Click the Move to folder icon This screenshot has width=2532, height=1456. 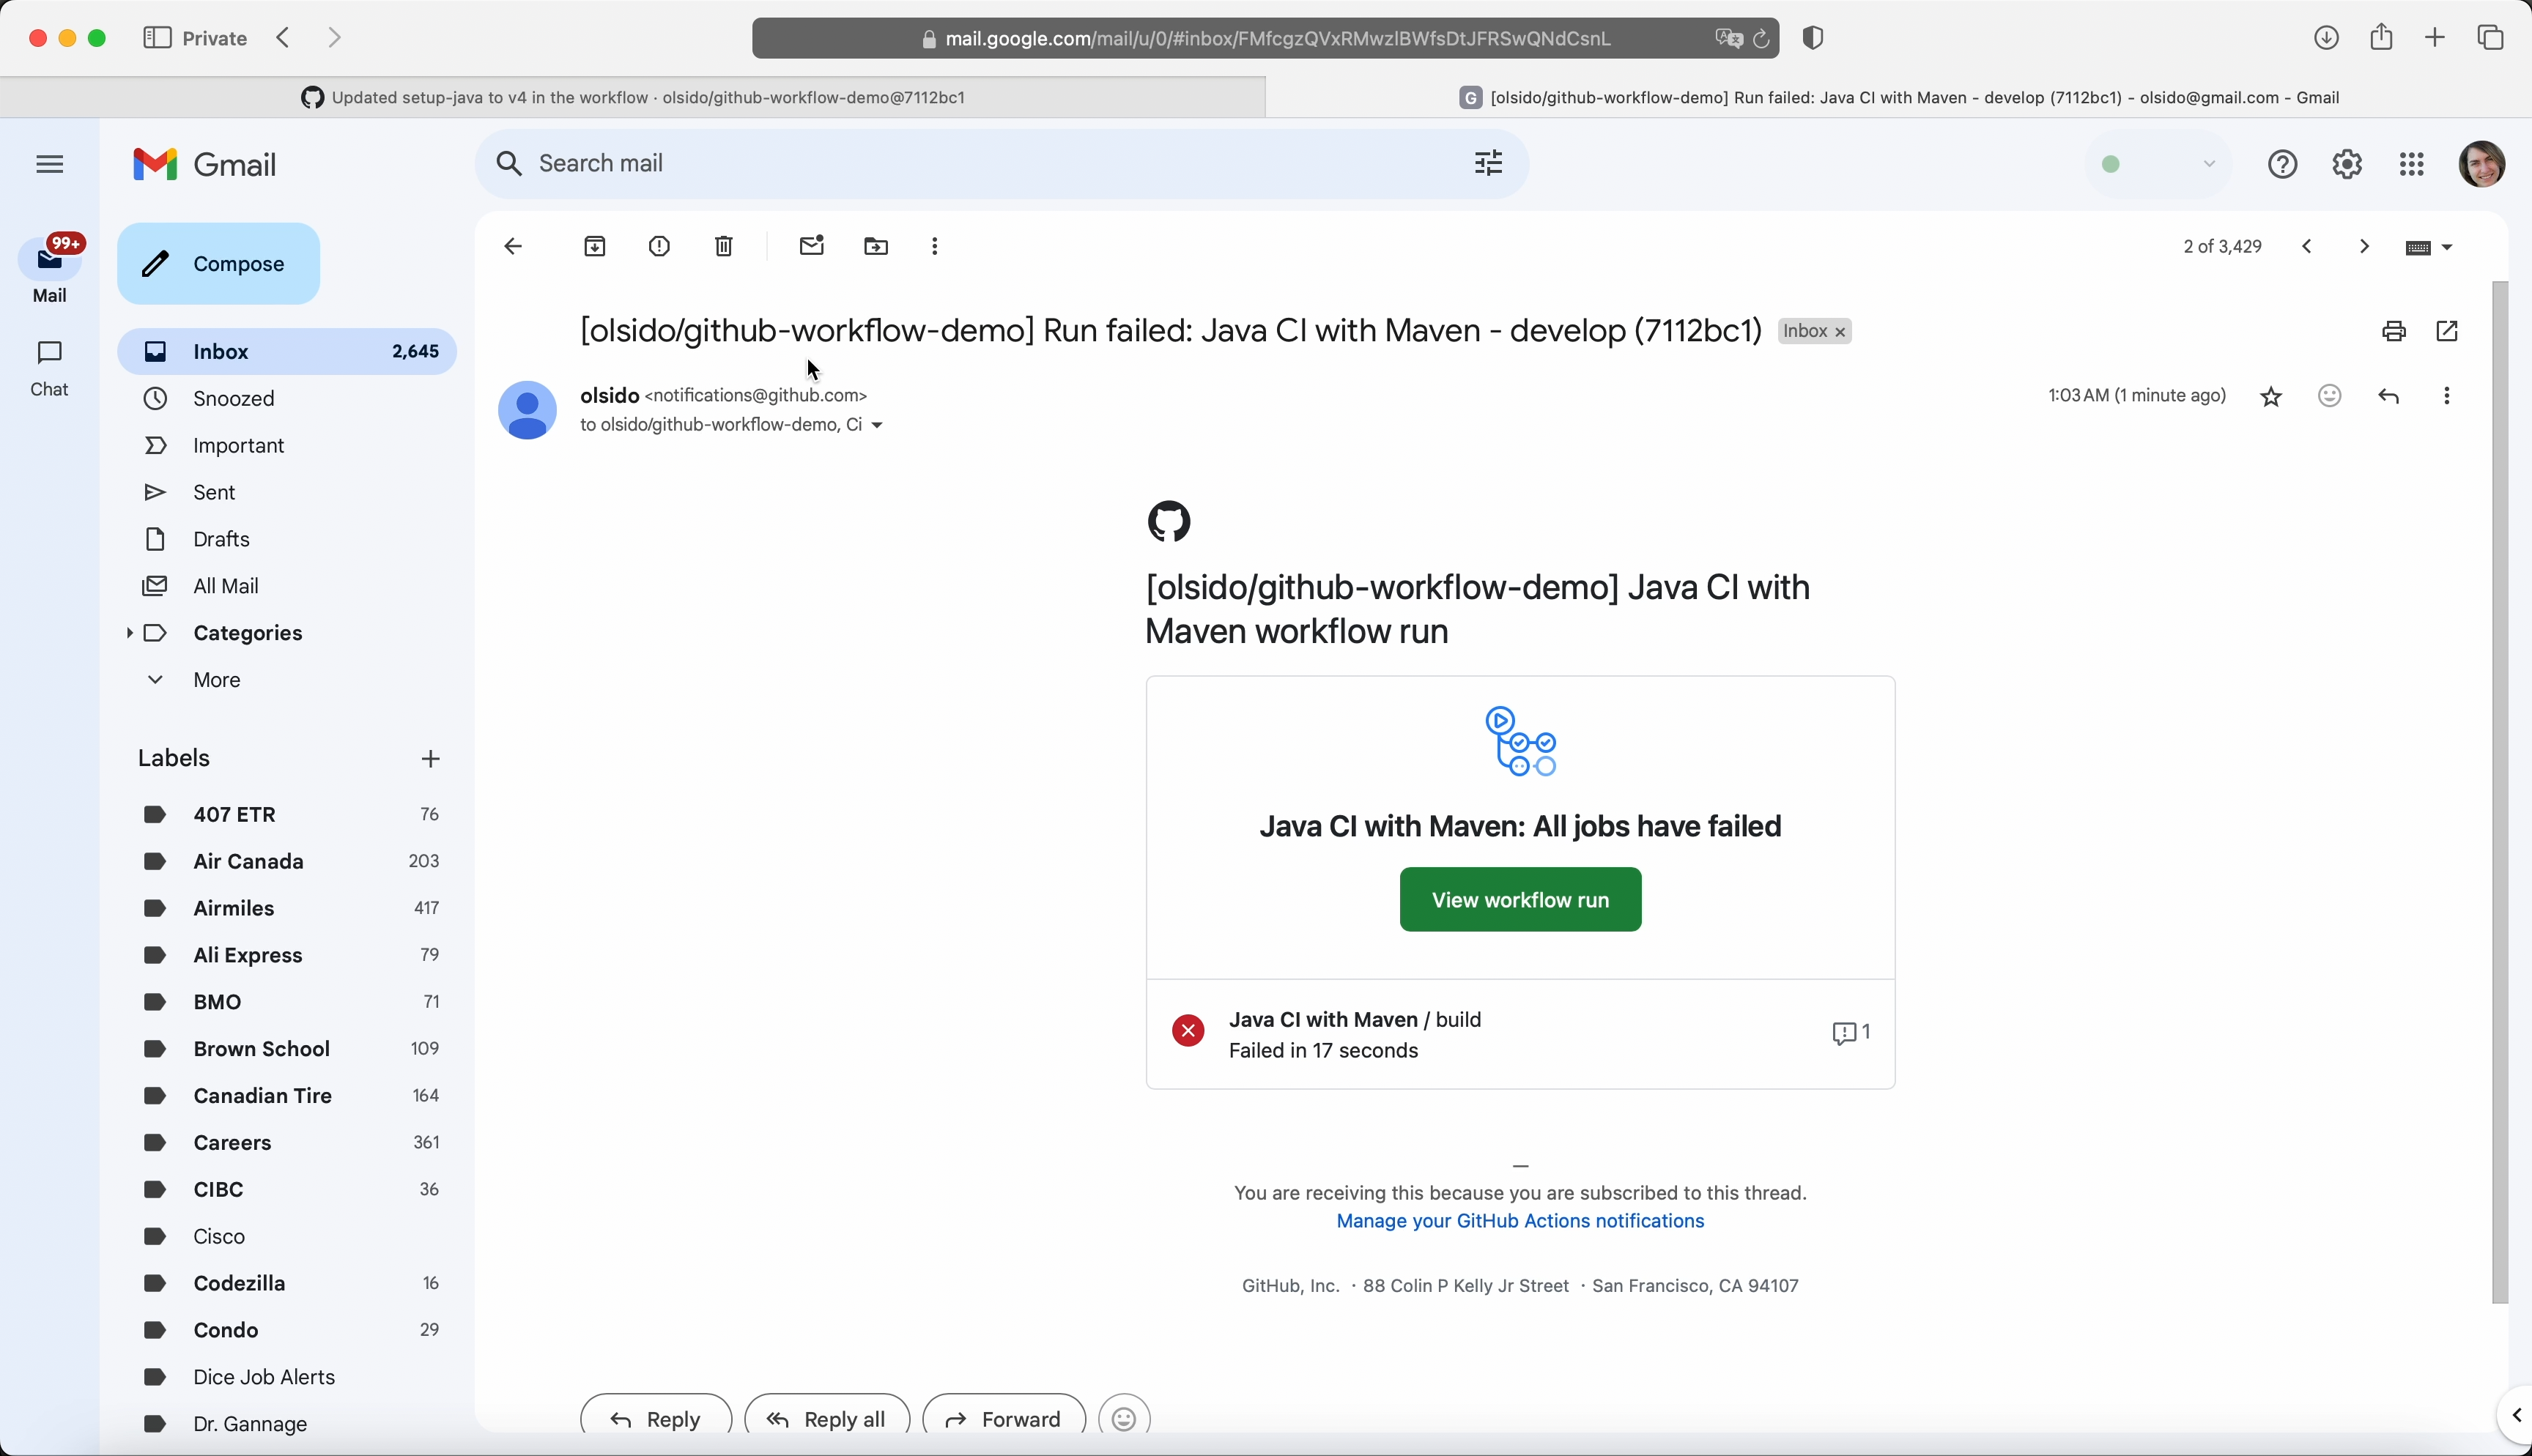click(876, 246)
